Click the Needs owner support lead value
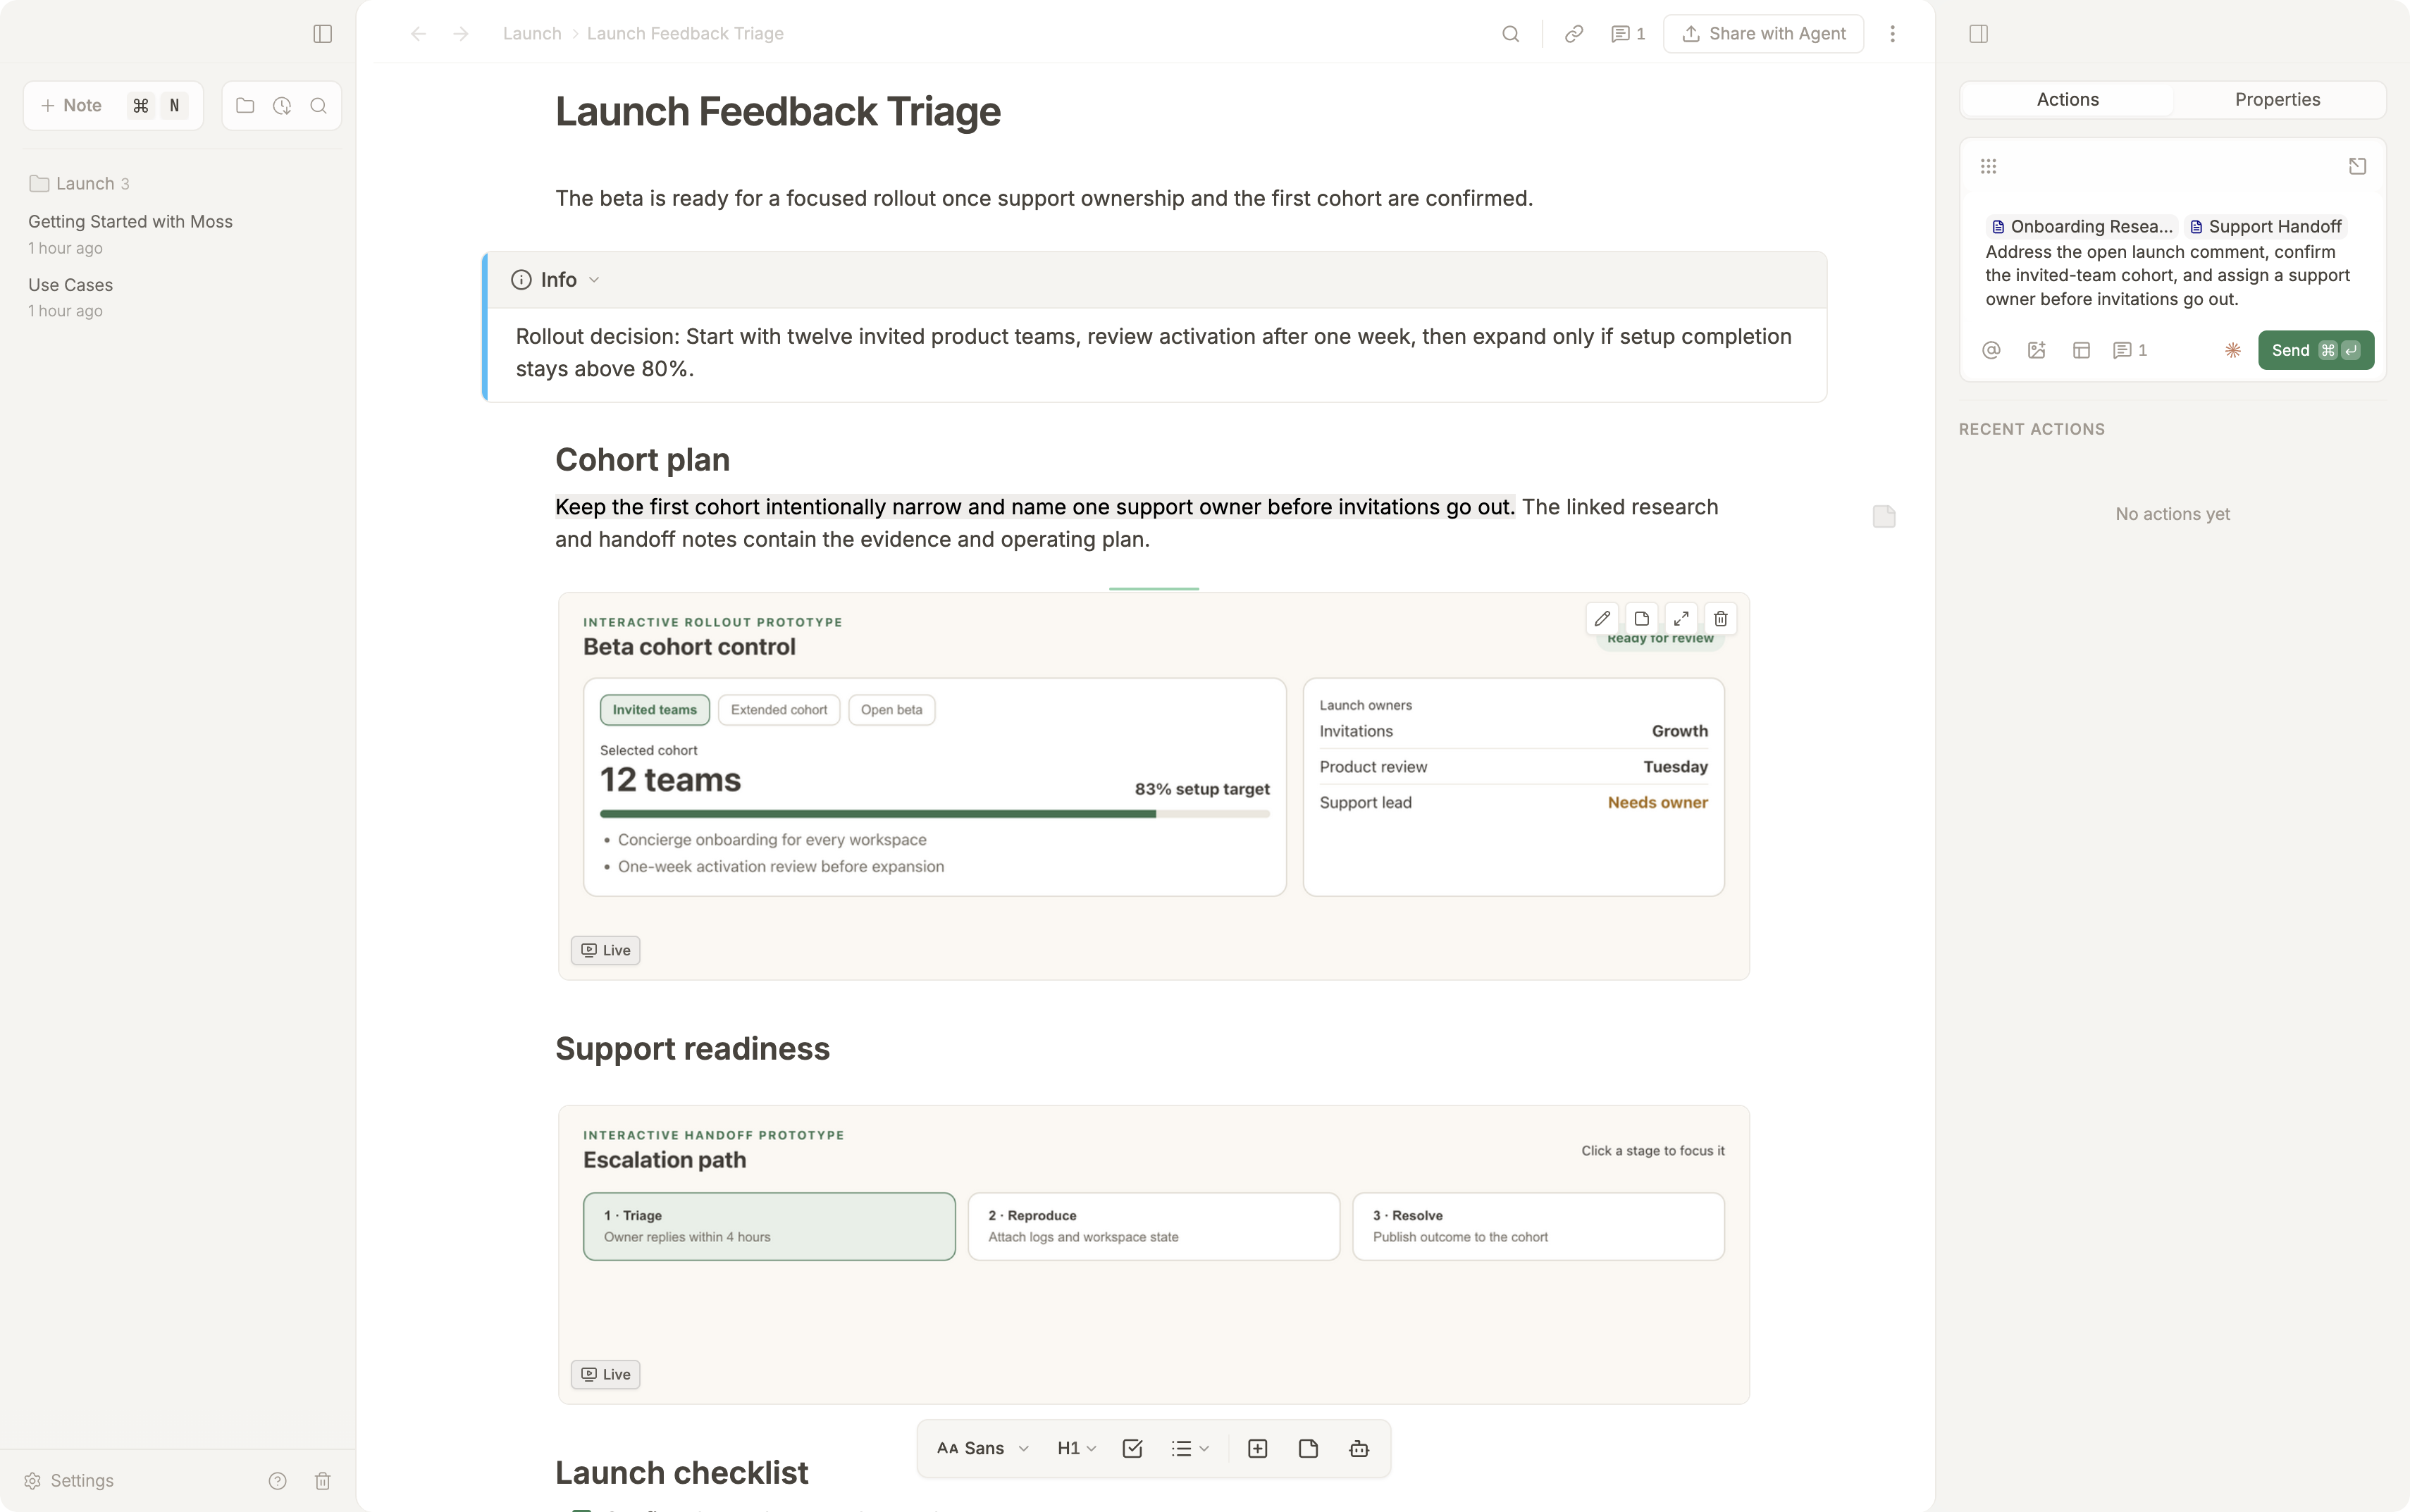2410x1512 pixels. pos(1657,803)
